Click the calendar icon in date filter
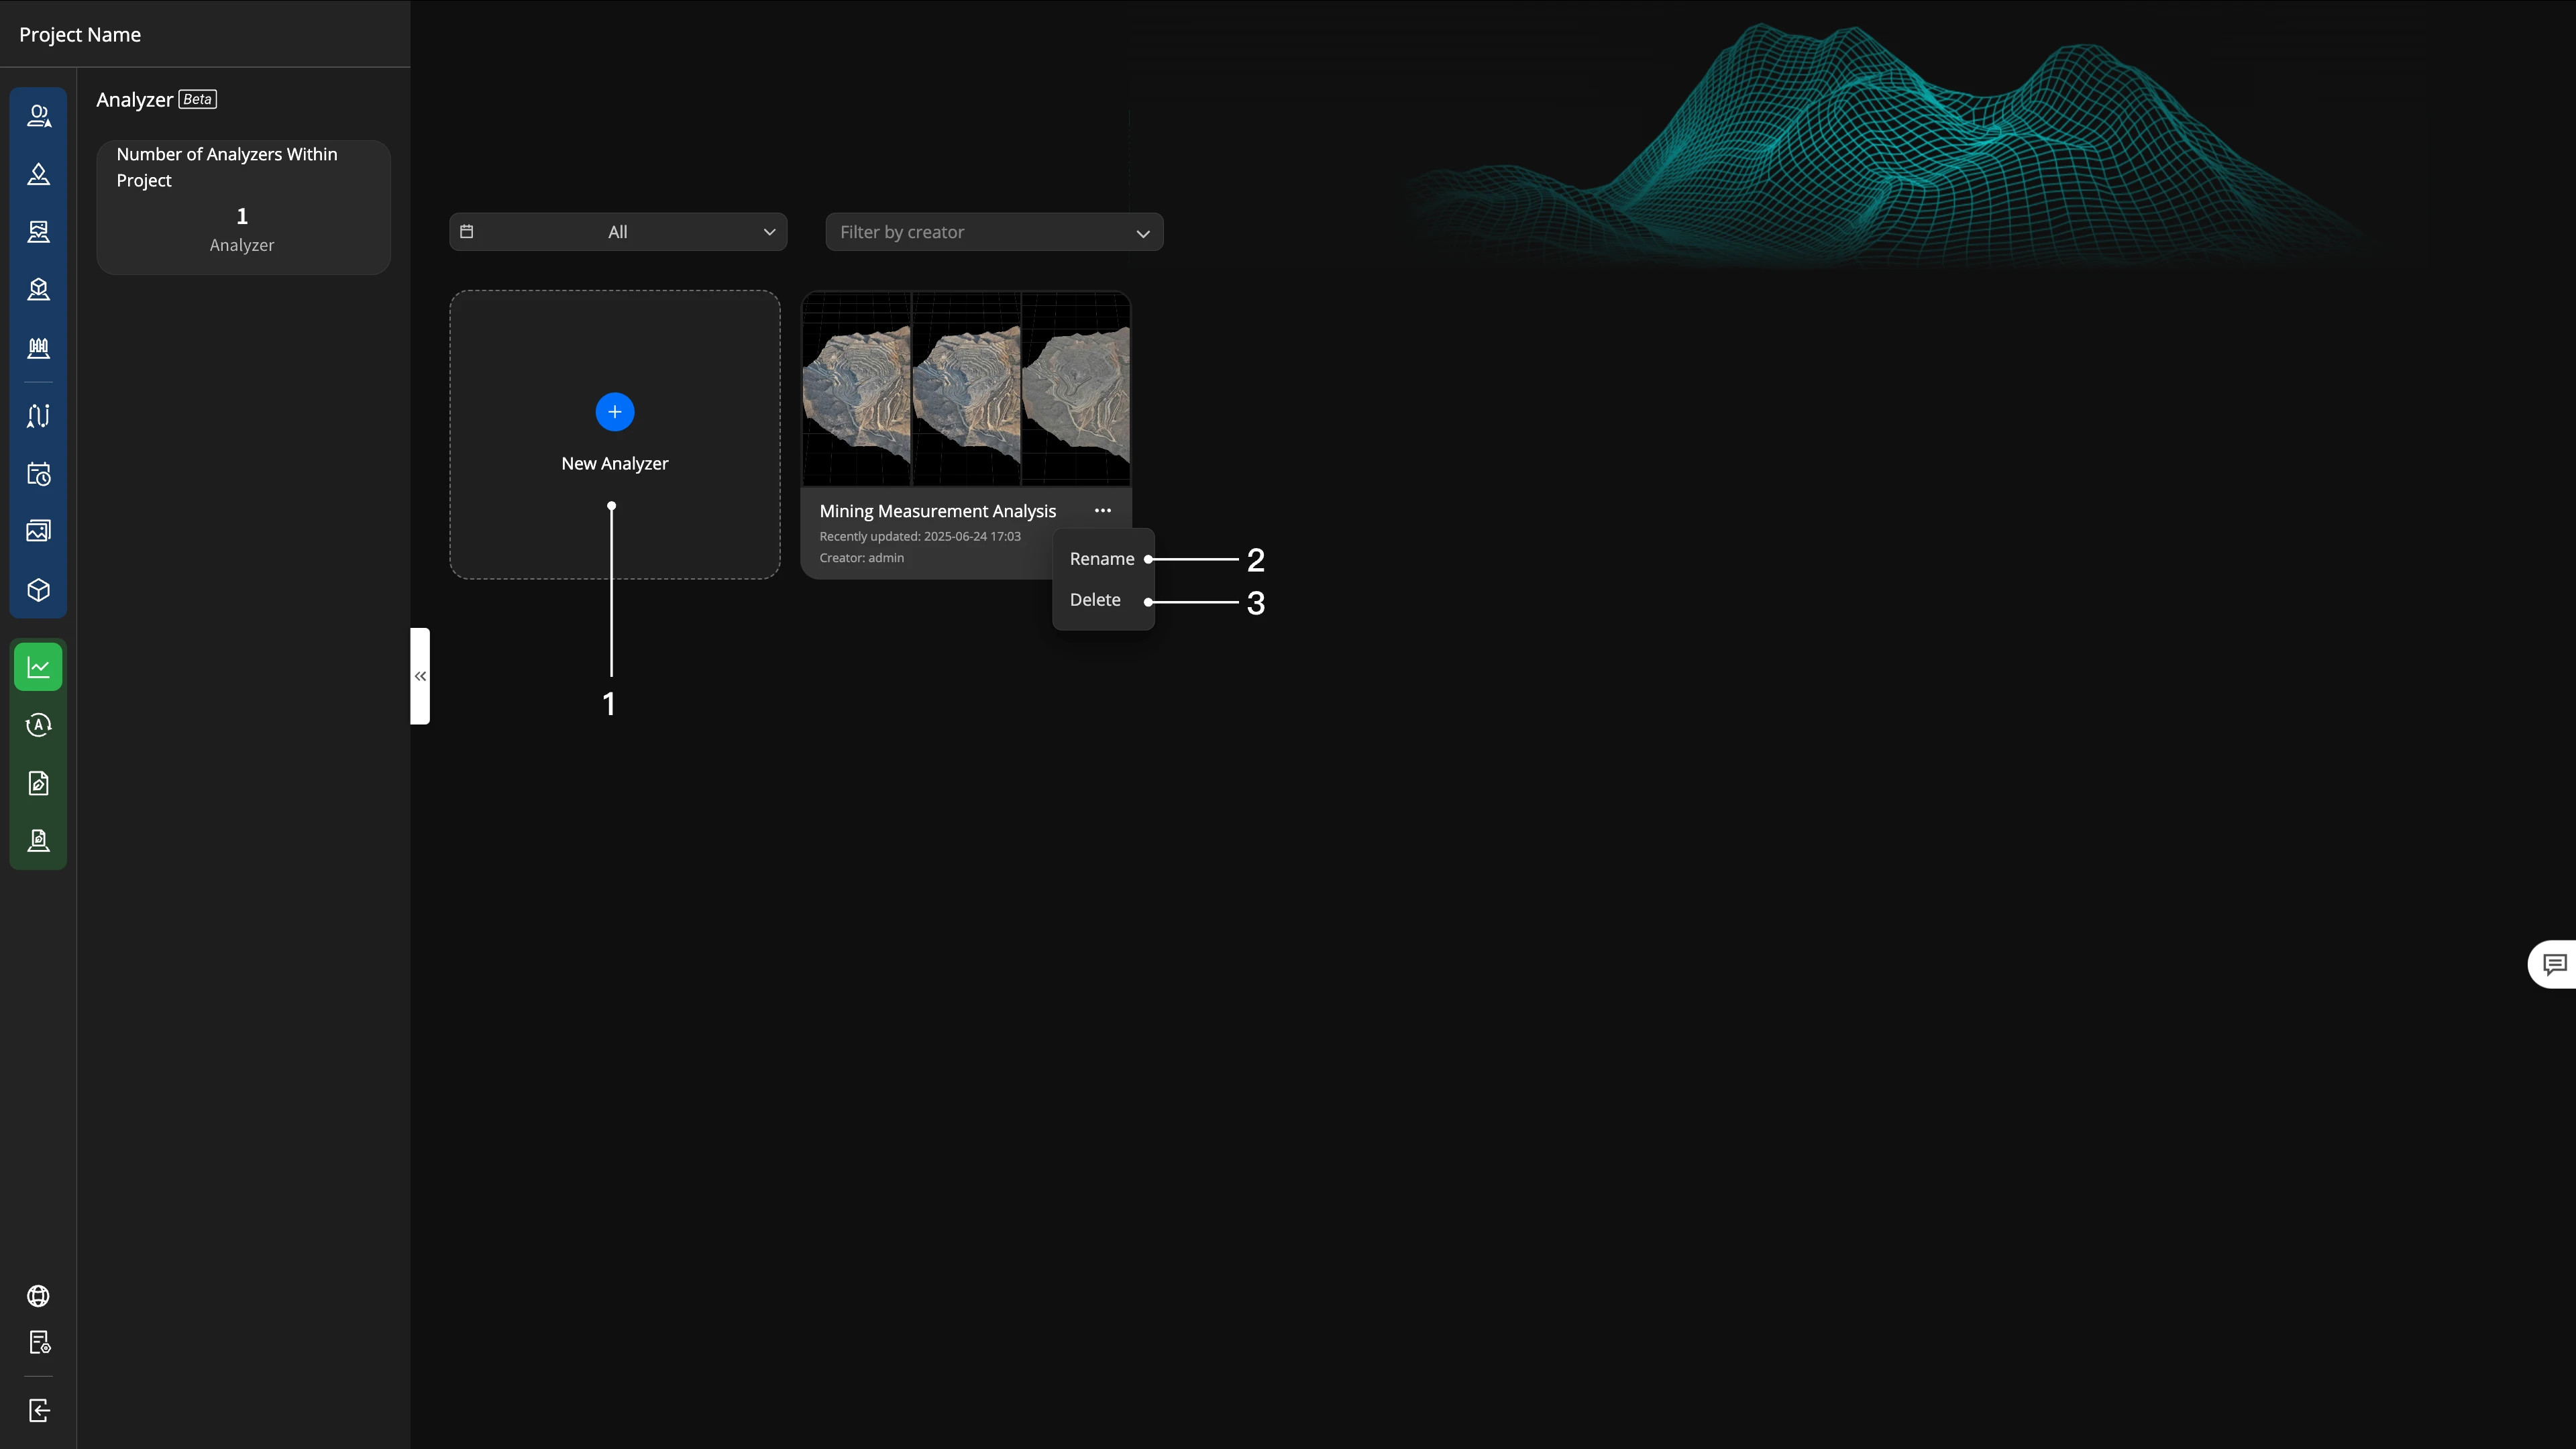 (x=466, y=232)
